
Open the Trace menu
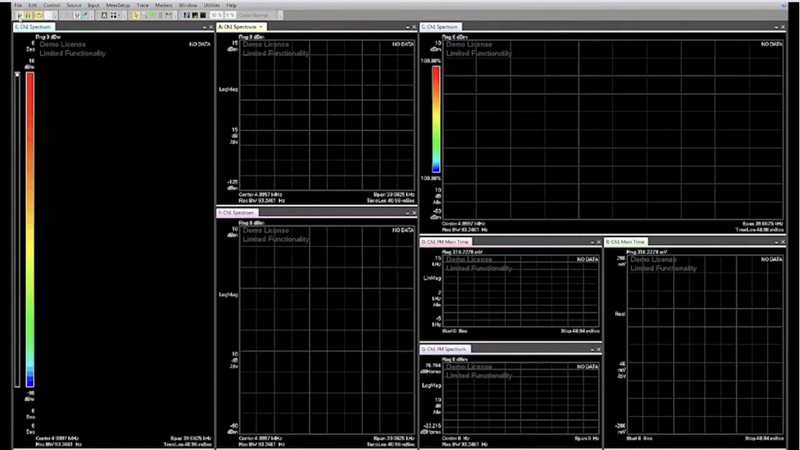coord(142,5)
